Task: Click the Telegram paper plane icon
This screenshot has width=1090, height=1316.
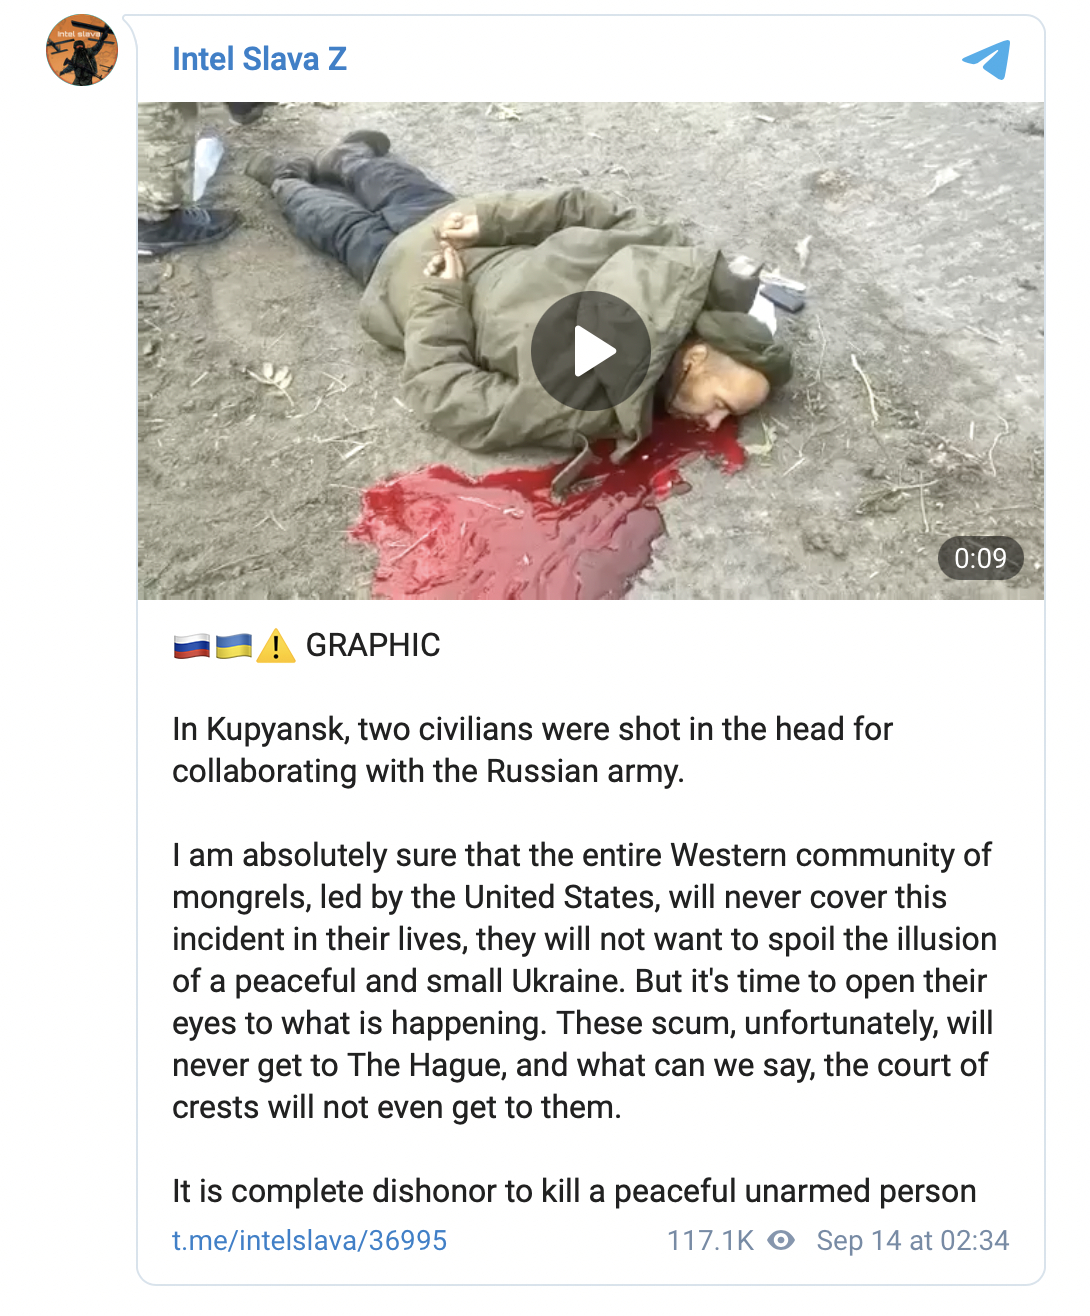Action: click(x=986, y=59)
